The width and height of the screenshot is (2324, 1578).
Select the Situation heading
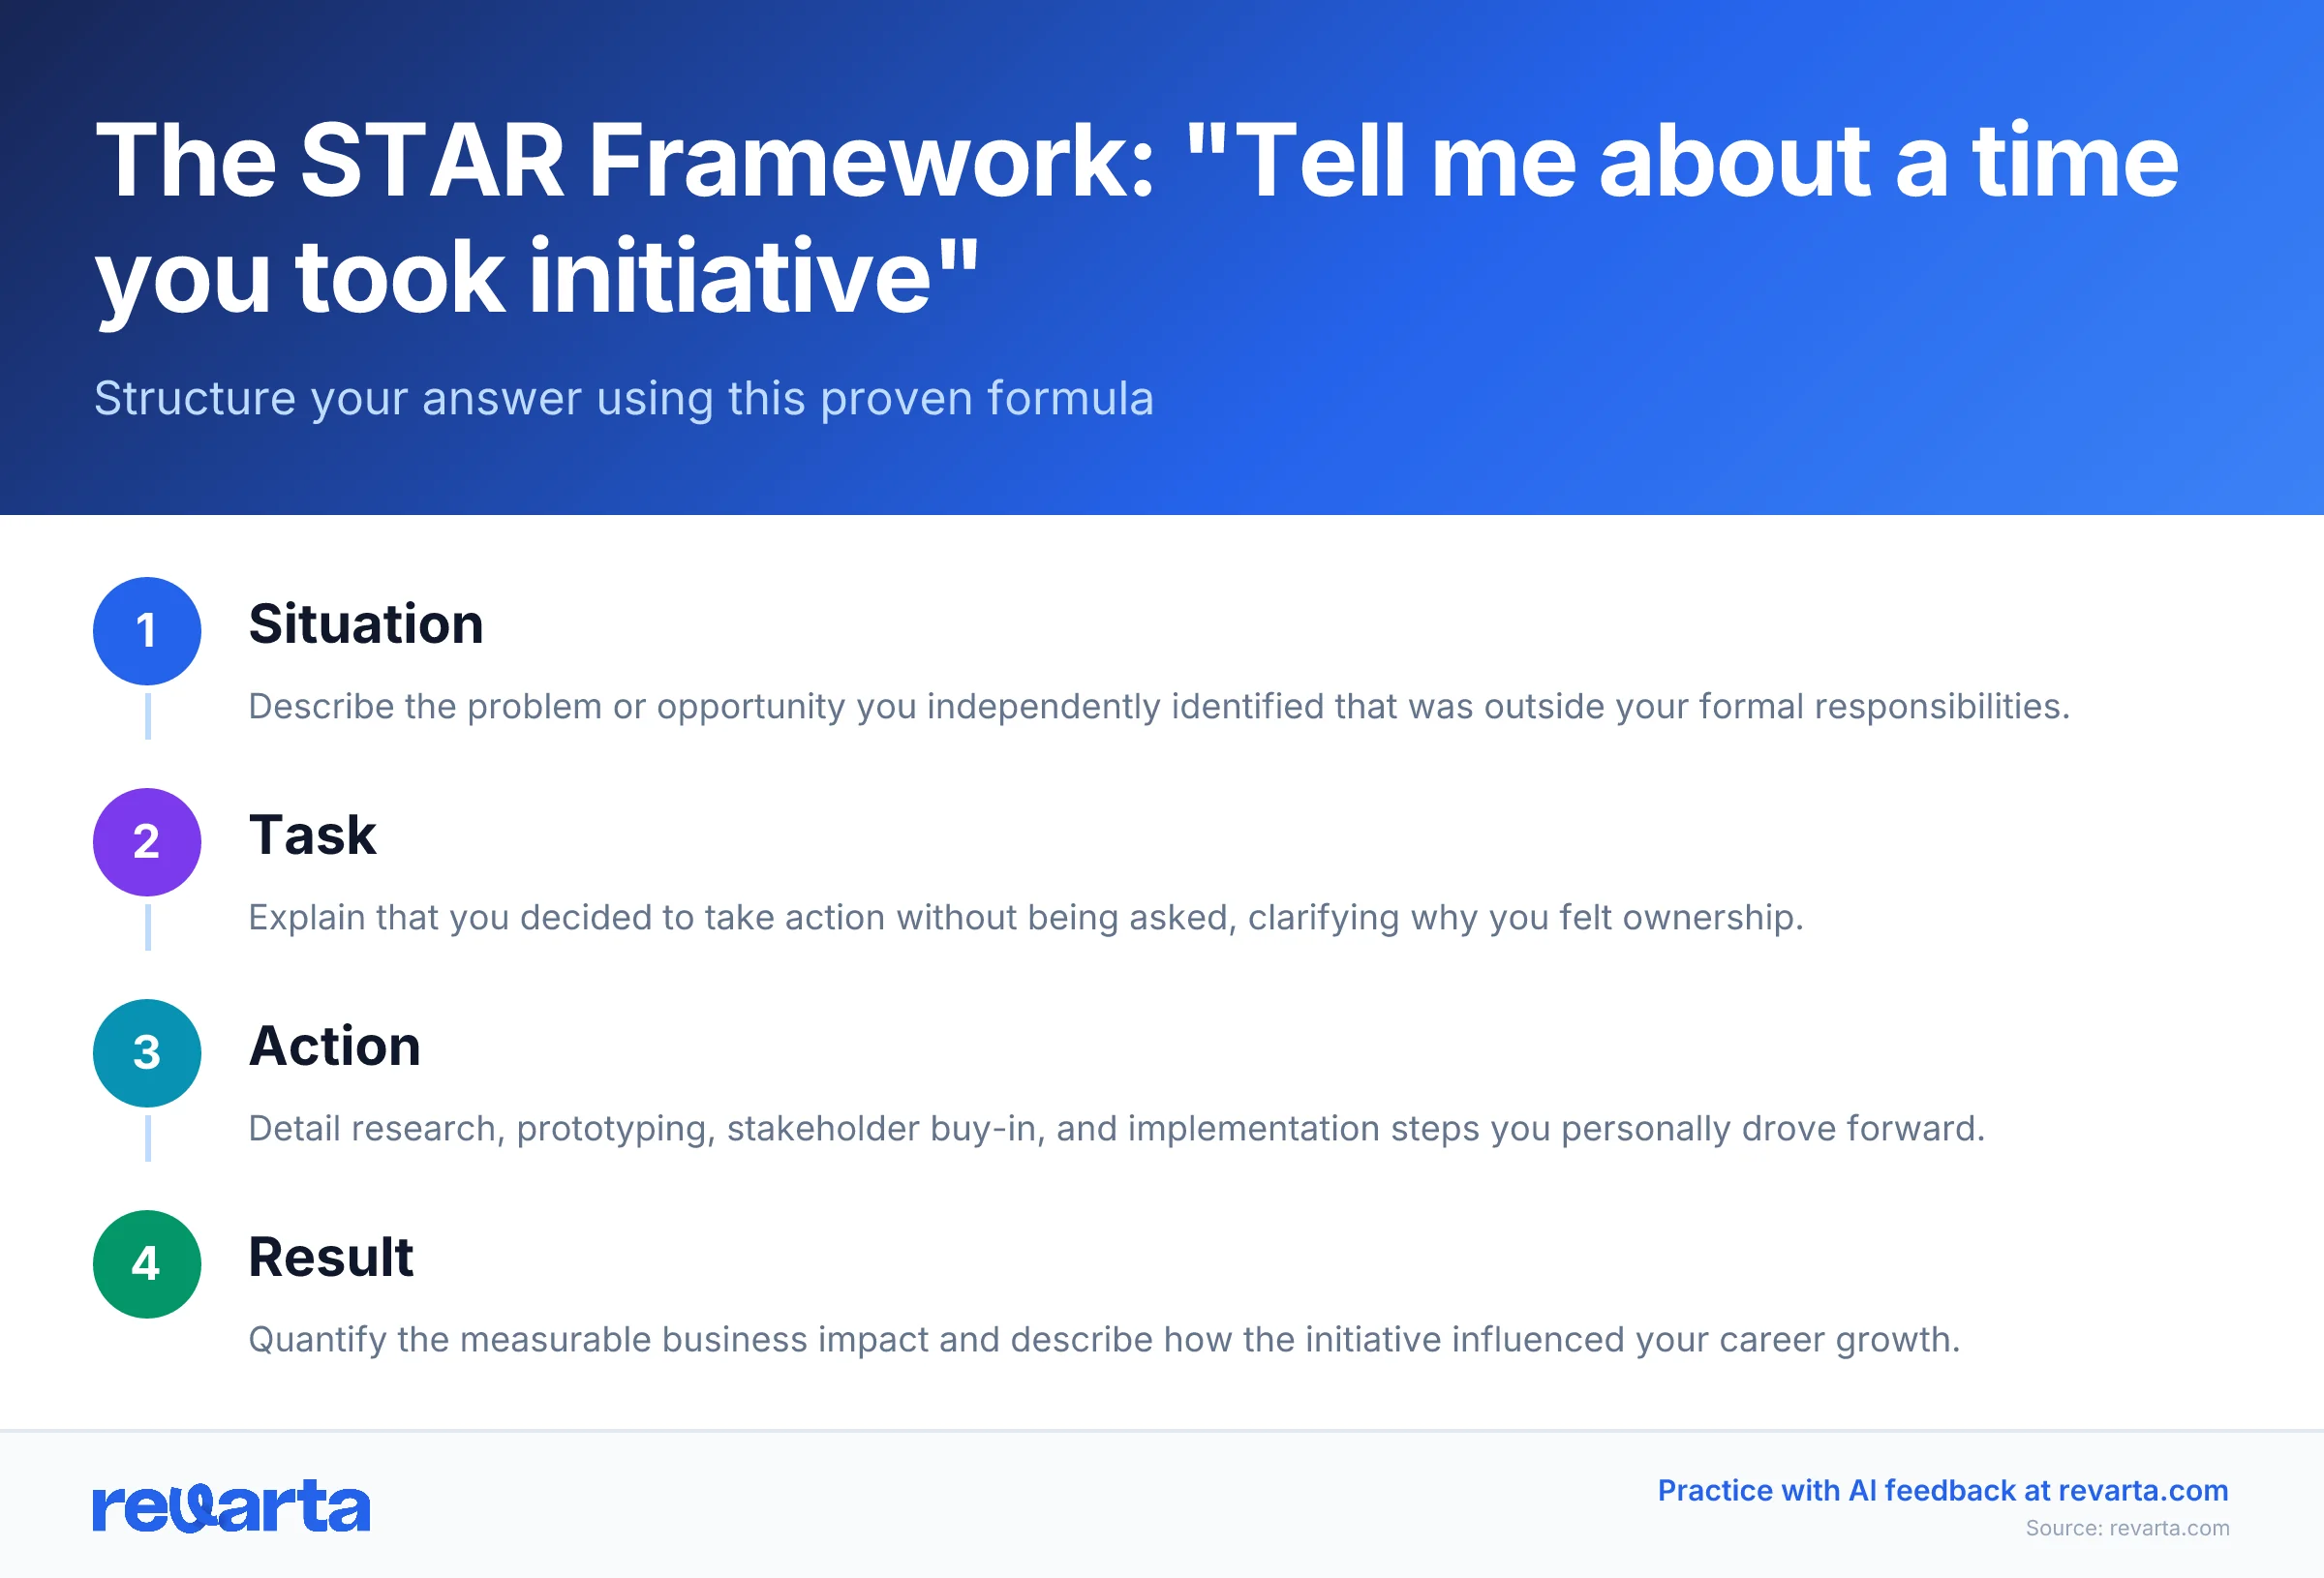(x=366, y=624)
